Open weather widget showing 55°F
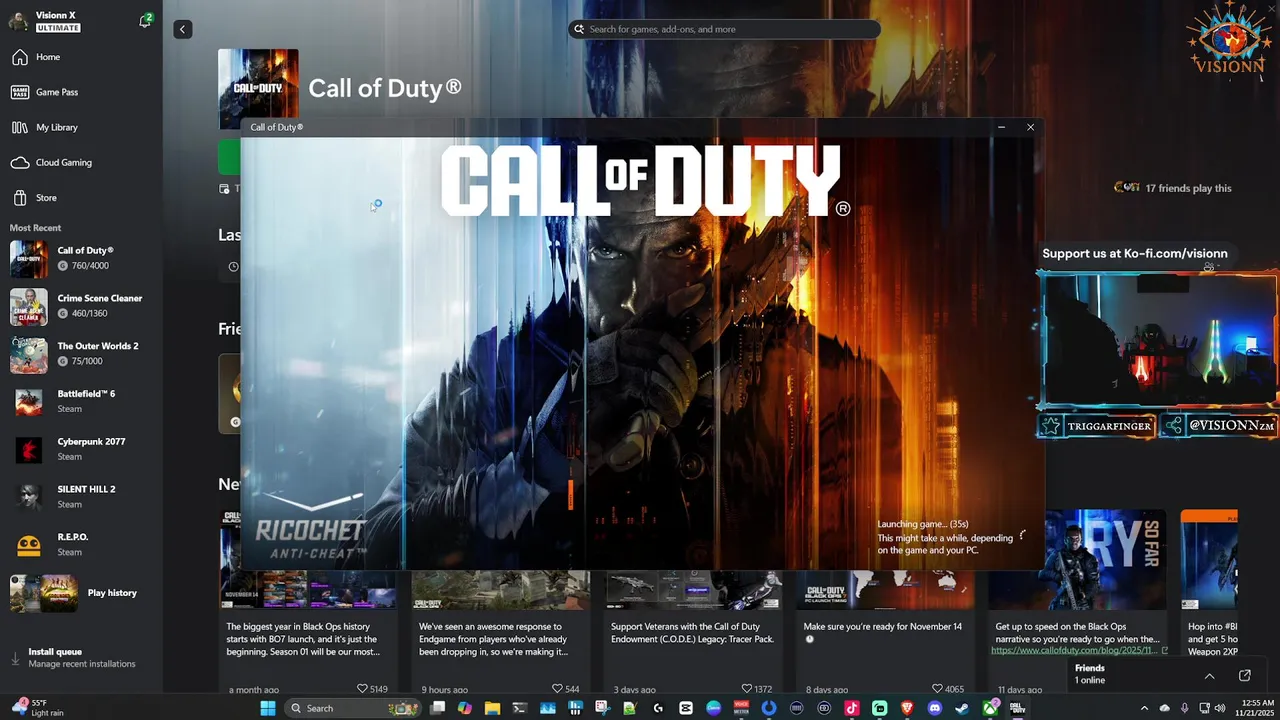 40,708
